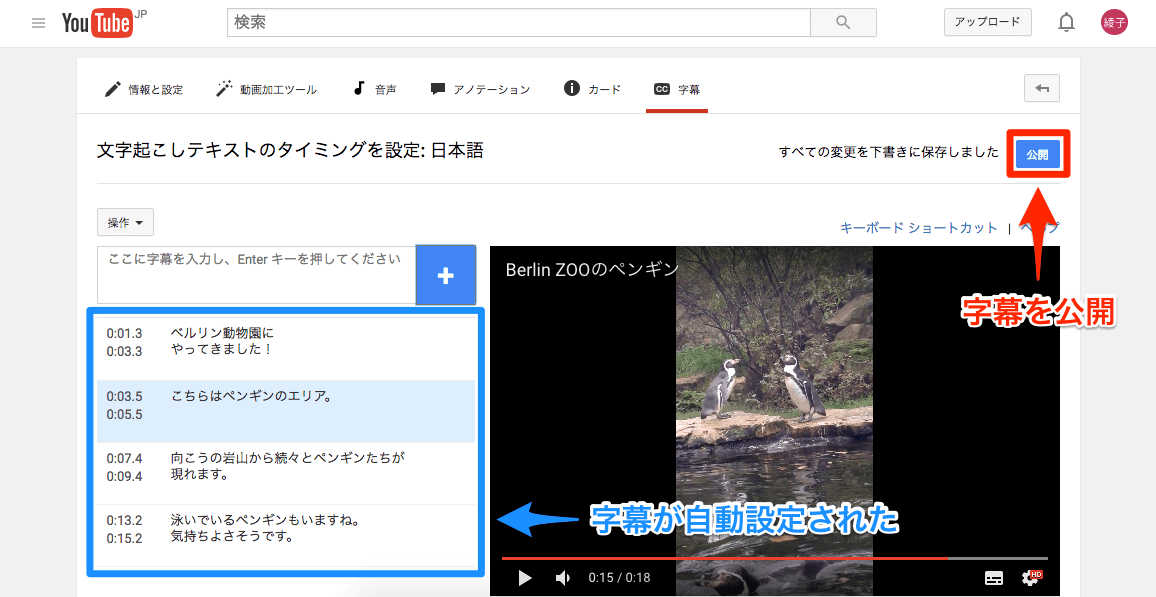Image resolution: width=1156 pixels, height=597 pixels.
Task: Click the アップロード button
Action: point(988,22)
